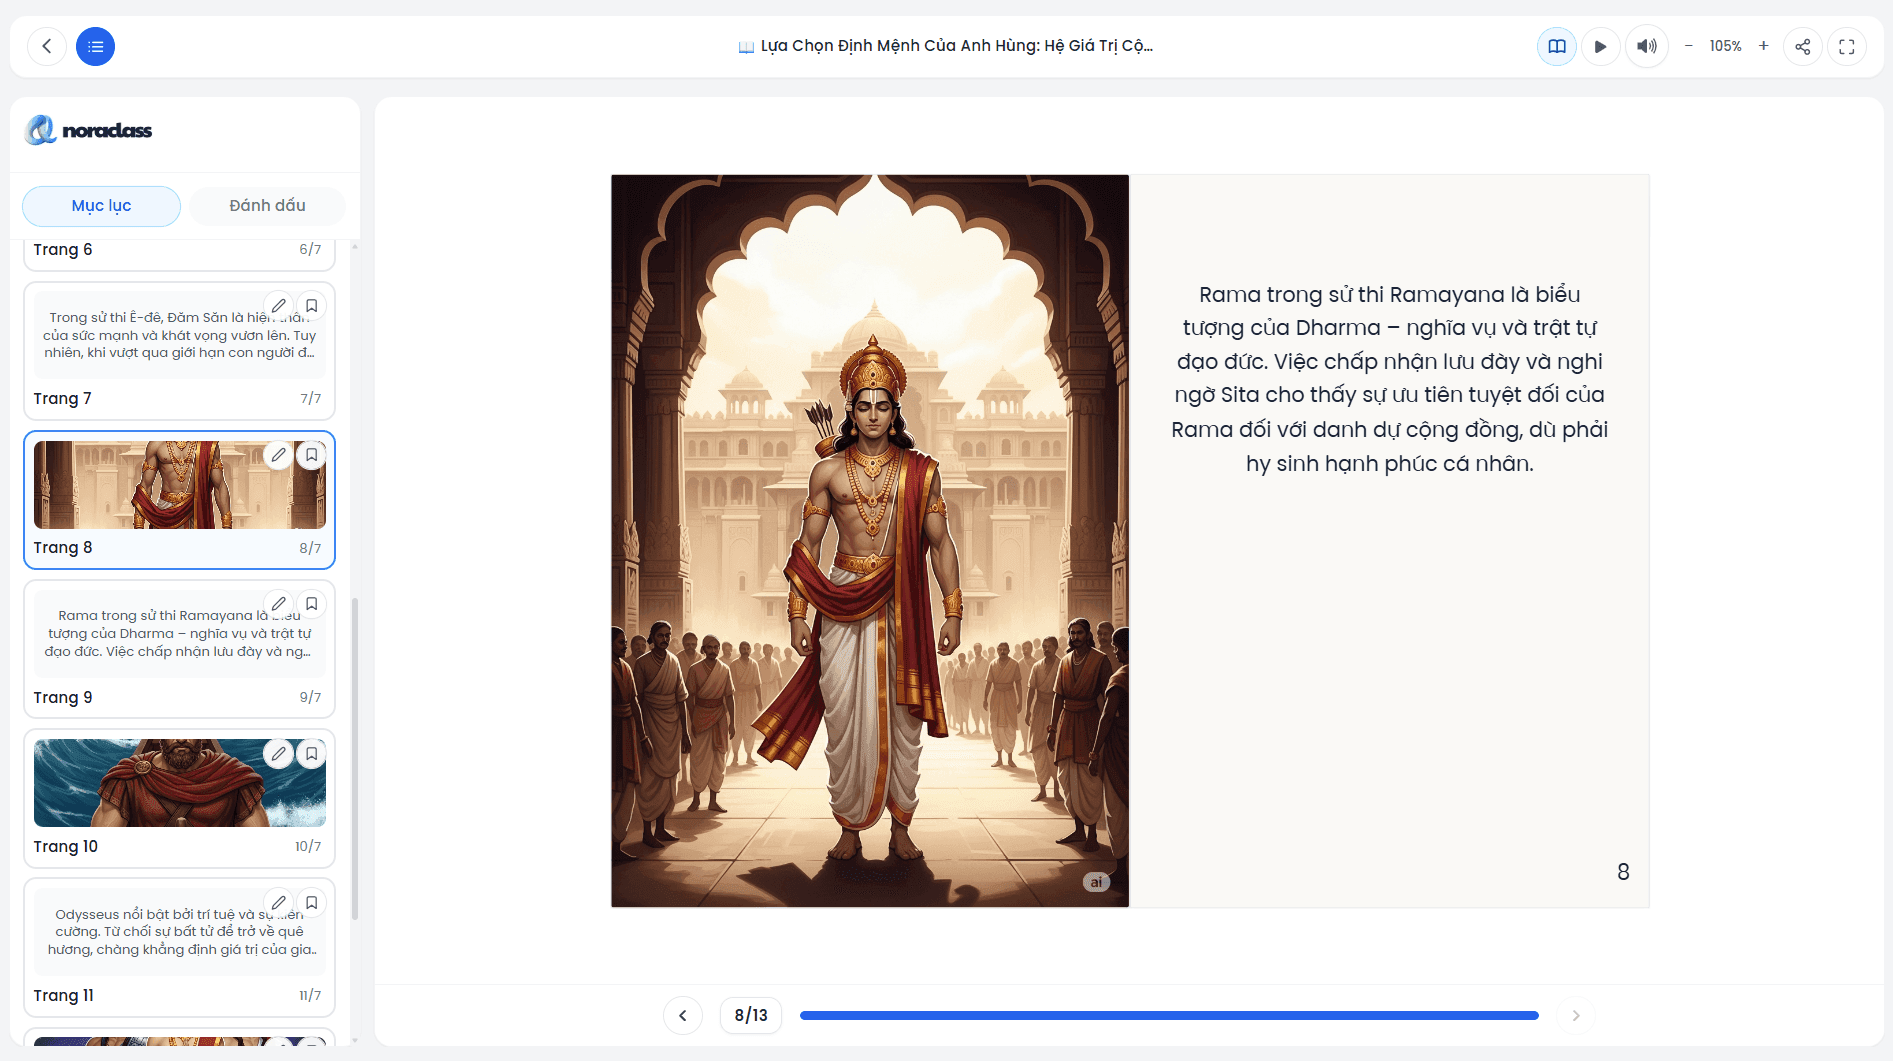This screenshot has width=1893, height=1061.
Task: Click the 9/7 counter on Trang 9
Action: [310, 697]
